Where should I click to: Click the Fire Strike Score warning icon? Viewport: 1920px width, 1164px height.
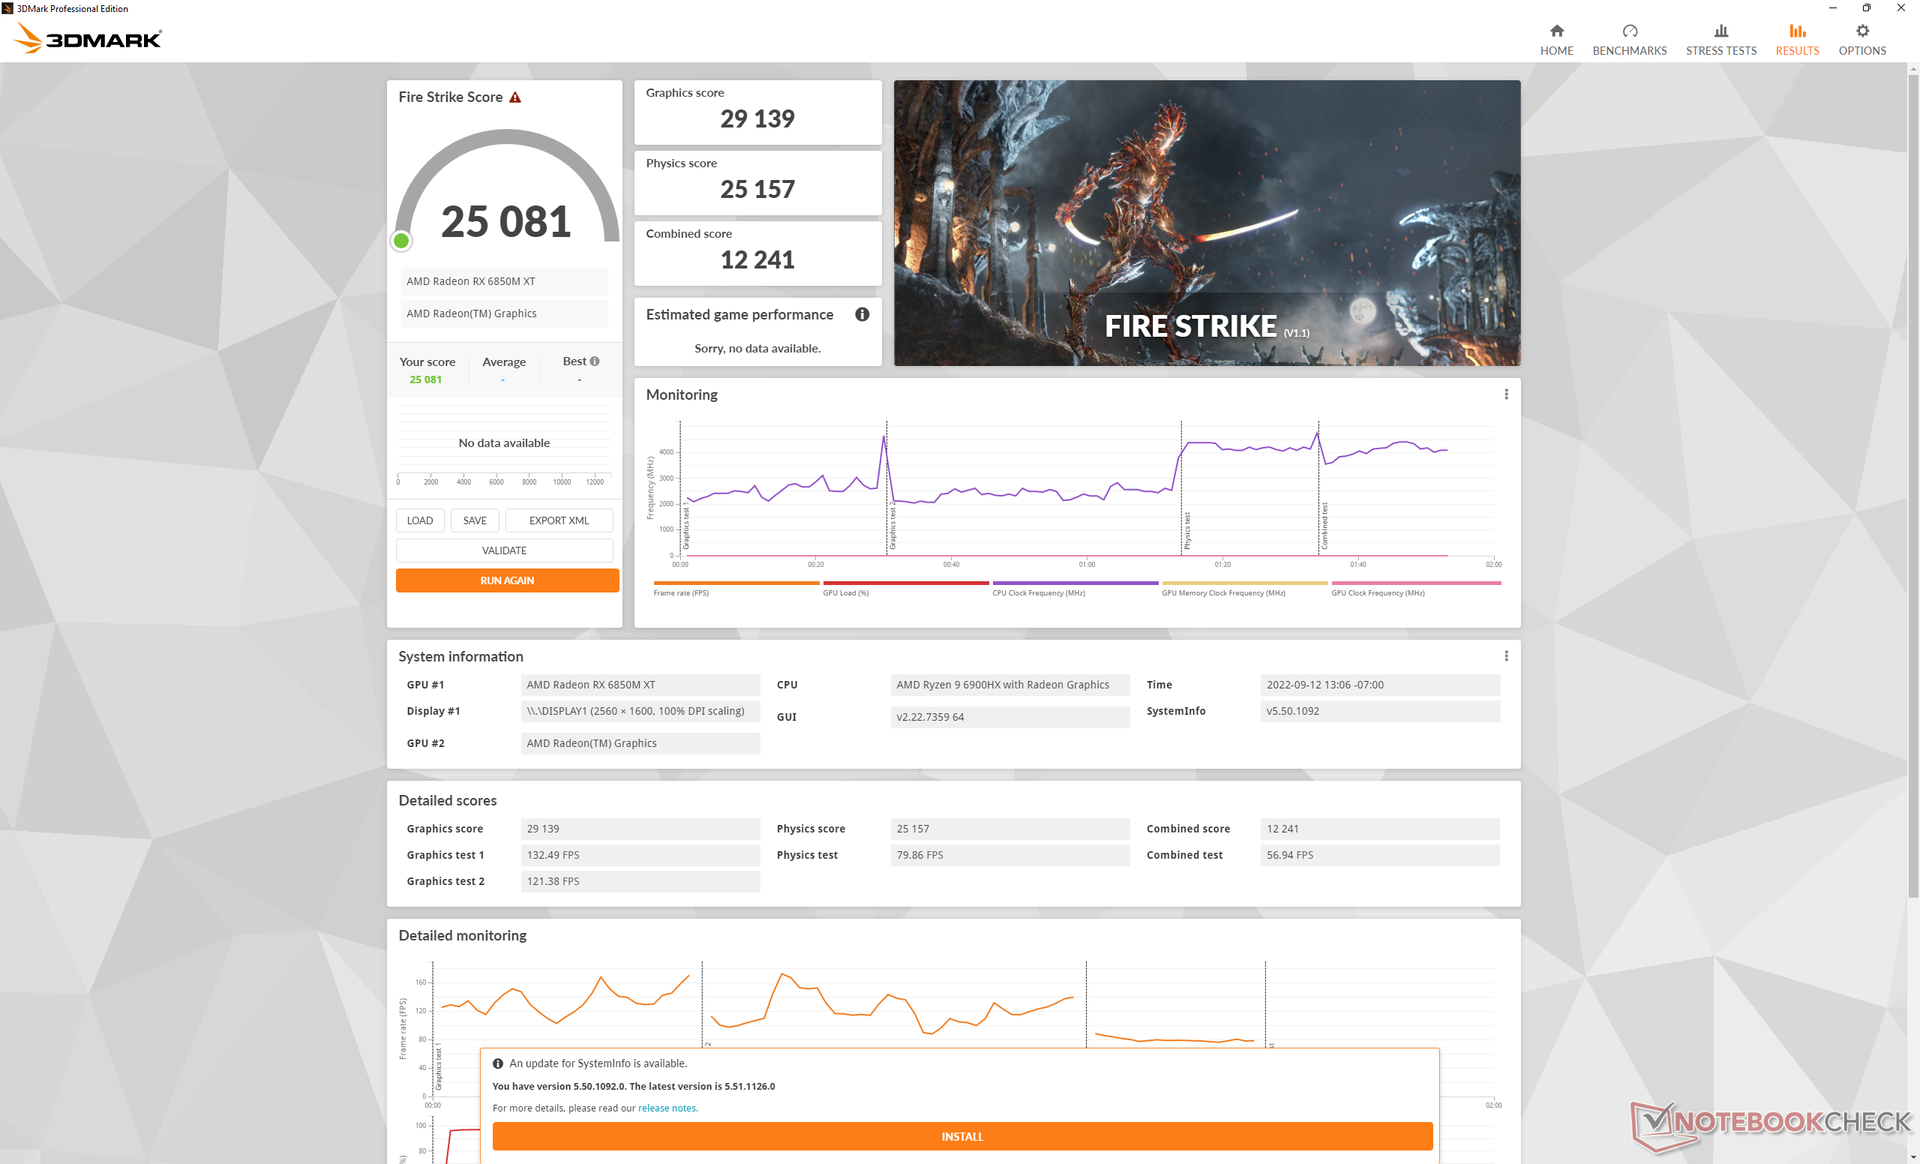click(515, 97)
